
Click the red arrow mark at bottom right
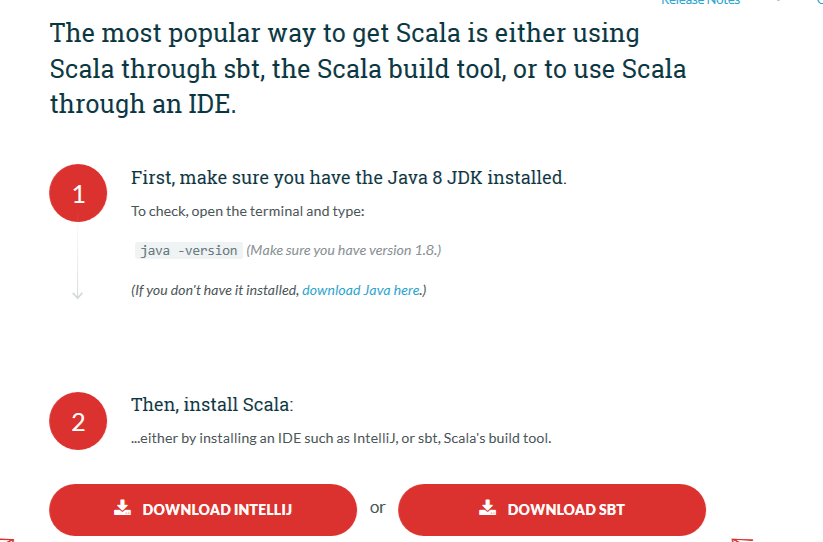[x=742, y=539]
